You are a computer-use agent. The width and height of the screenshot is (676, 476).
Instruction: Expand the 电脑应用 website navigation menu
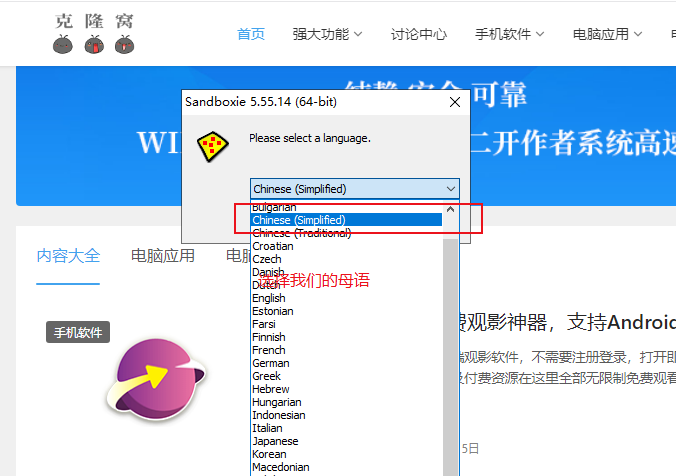[607, 34]
